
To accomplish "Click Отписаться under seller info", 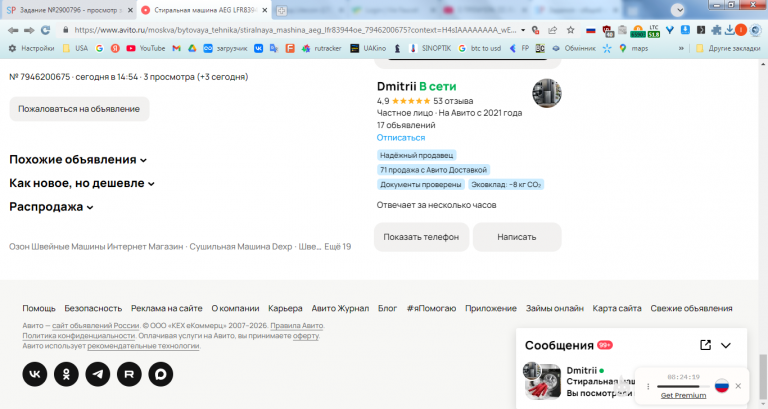I will [x=401, y=138].
